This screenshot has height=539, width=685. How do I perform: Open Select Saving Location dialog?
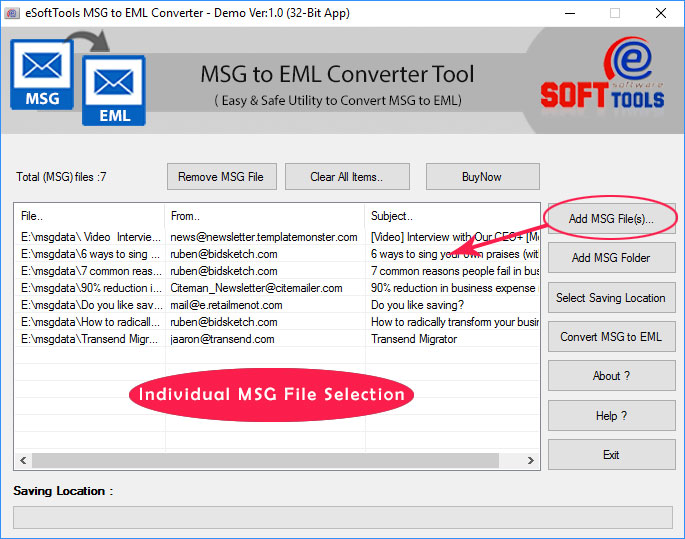[612, 297]
